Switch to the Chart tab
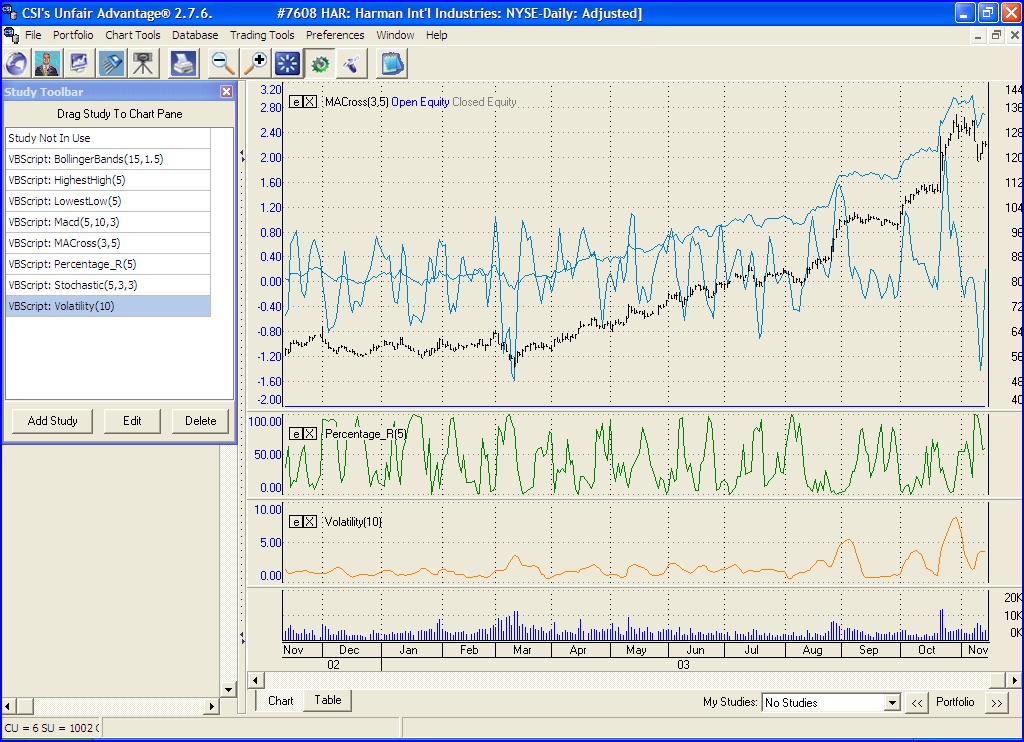This screenshot has height=742, width=1024. coord(280,700)
